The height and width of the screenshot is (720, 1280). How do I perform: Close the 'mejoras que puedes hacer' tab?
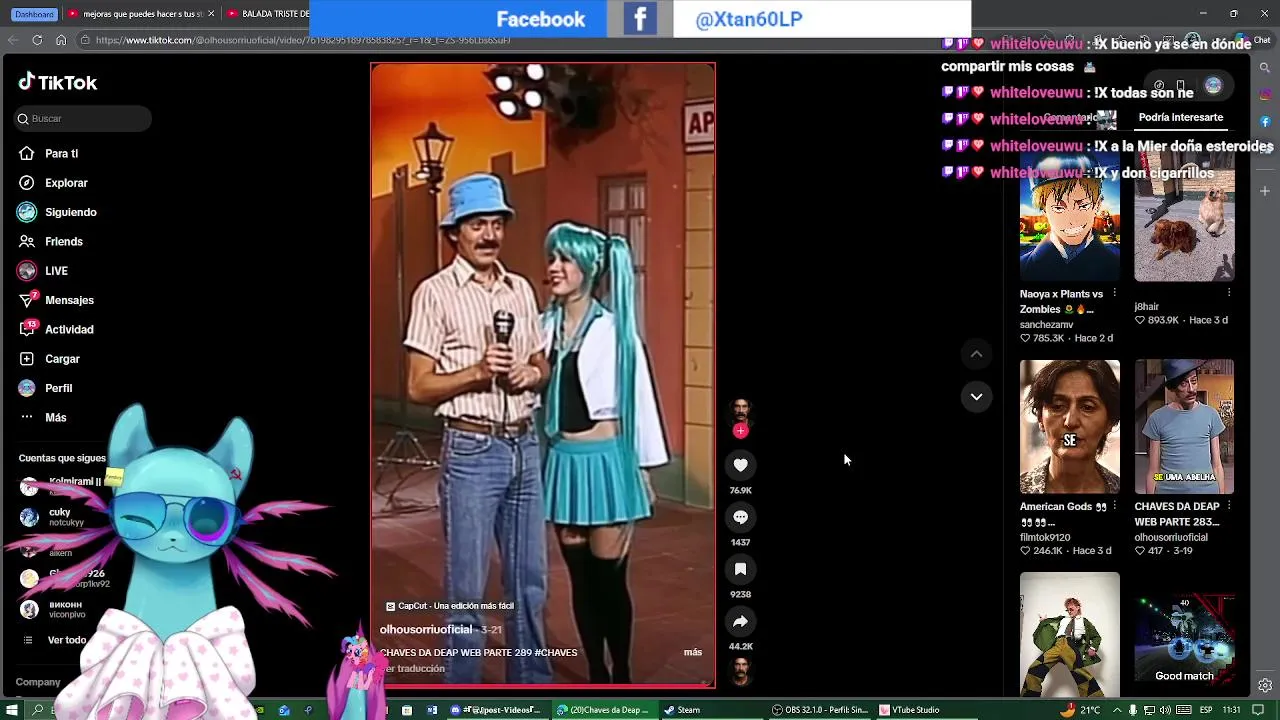pyautogui.click(x=211, y=14)
